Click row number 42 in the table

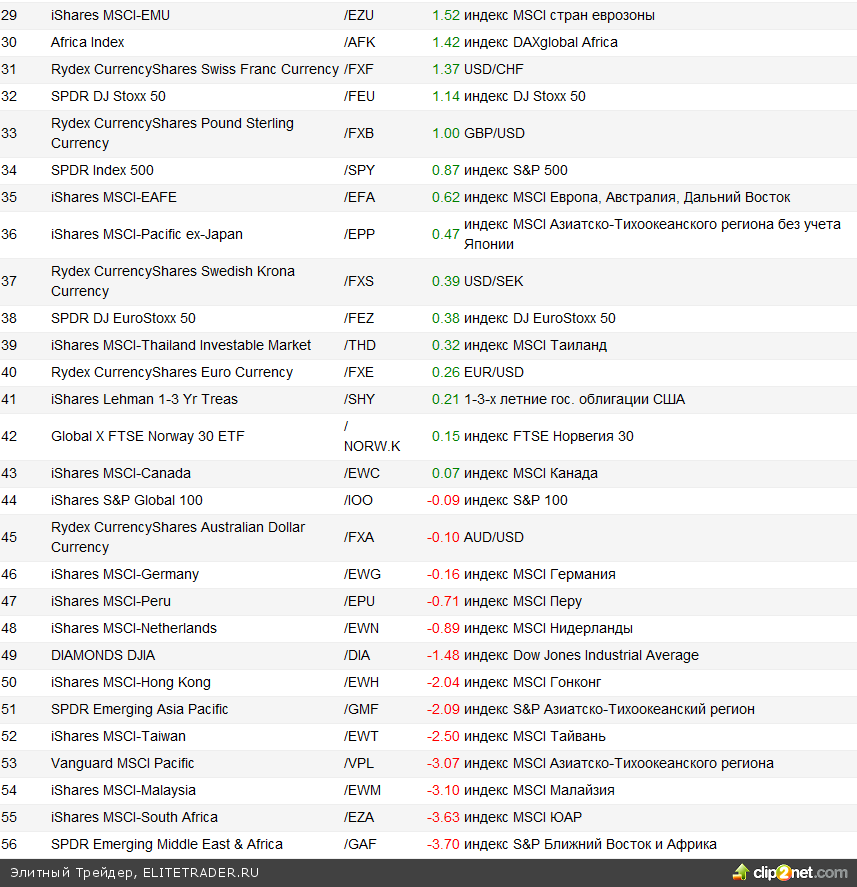point(9,436)
